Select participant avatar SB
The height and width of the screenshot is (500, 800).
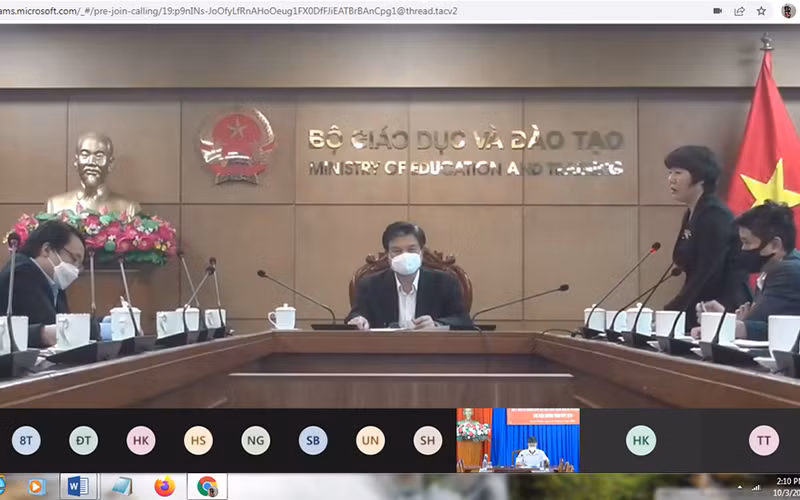tap(313, 440)
